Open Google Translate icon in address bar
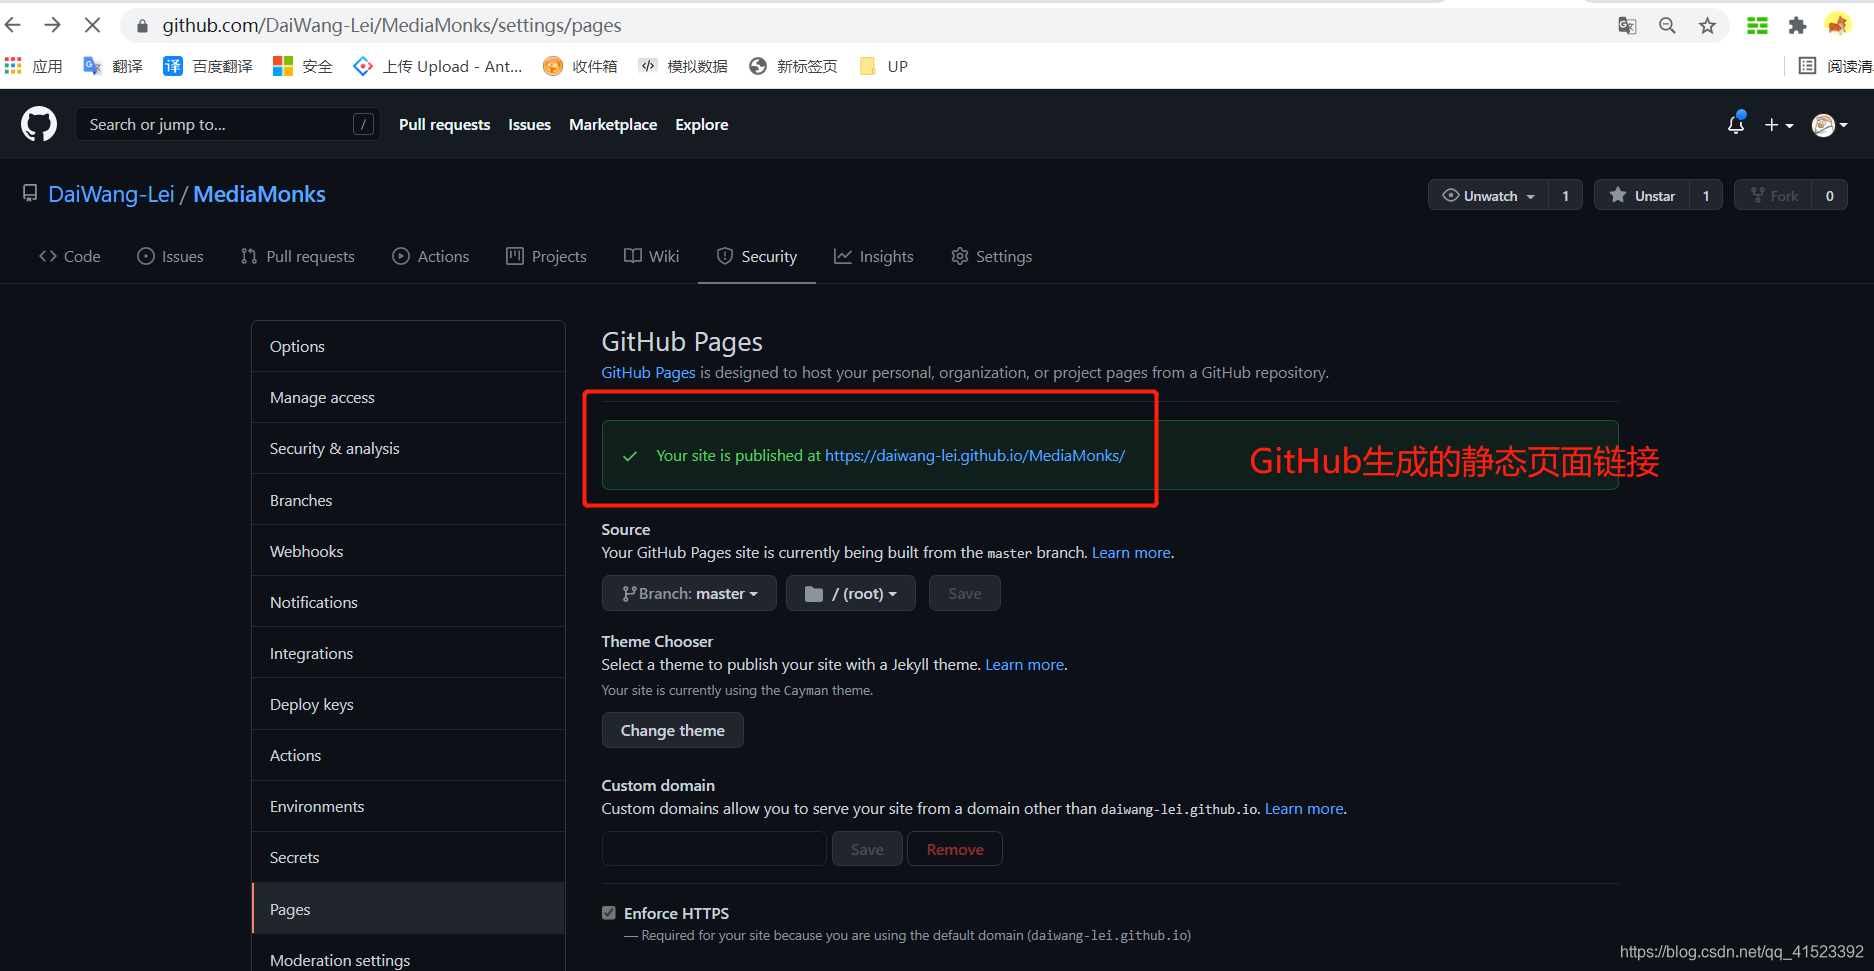1874x971 pixels. [x=1627, y=26]
